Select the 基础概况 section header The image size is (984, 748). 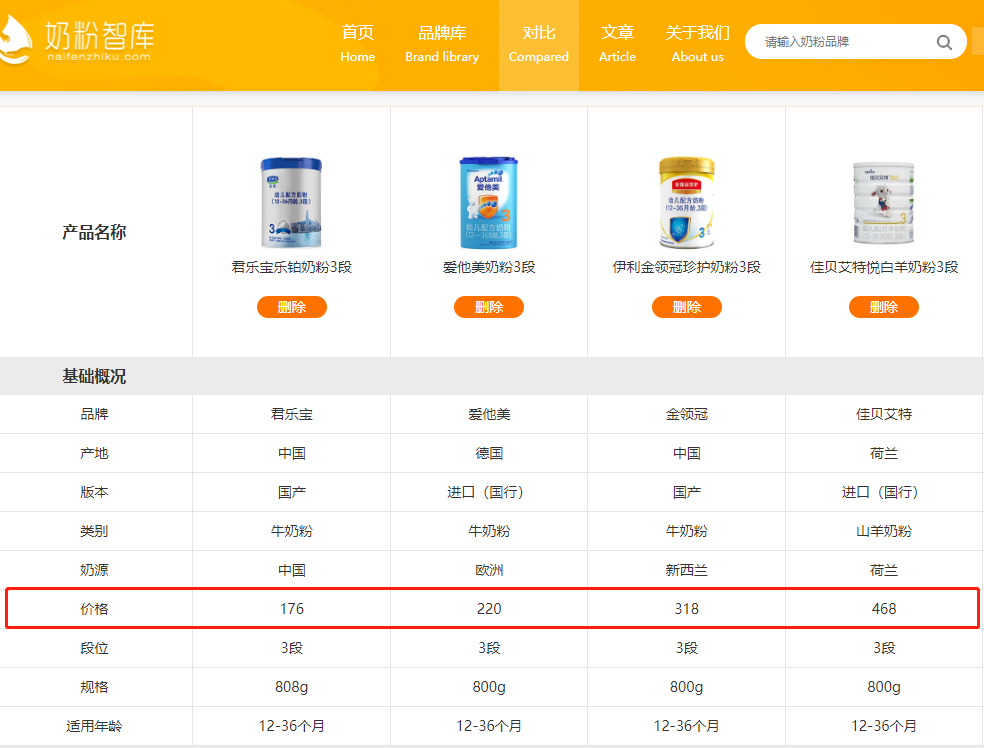pos(94,377)
